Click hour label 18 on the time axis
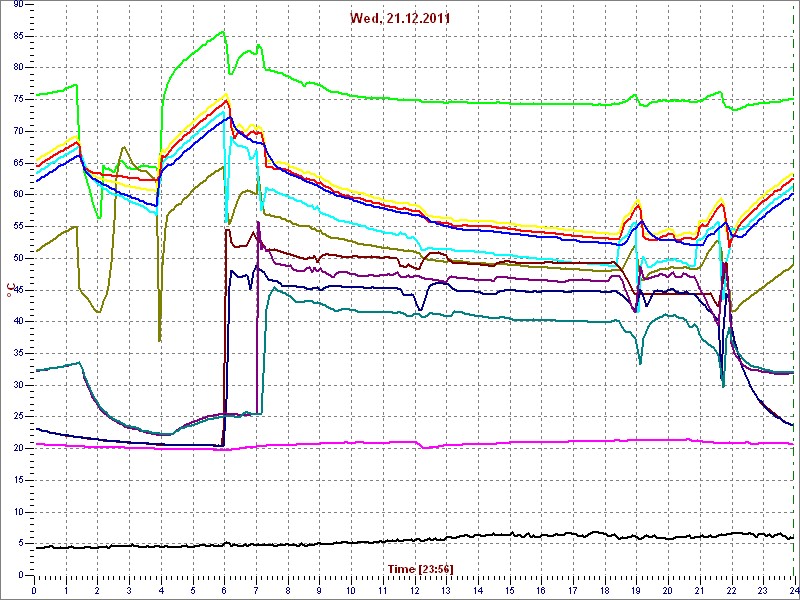The width and height of the screenshot is (800, 600). (604, 589)
